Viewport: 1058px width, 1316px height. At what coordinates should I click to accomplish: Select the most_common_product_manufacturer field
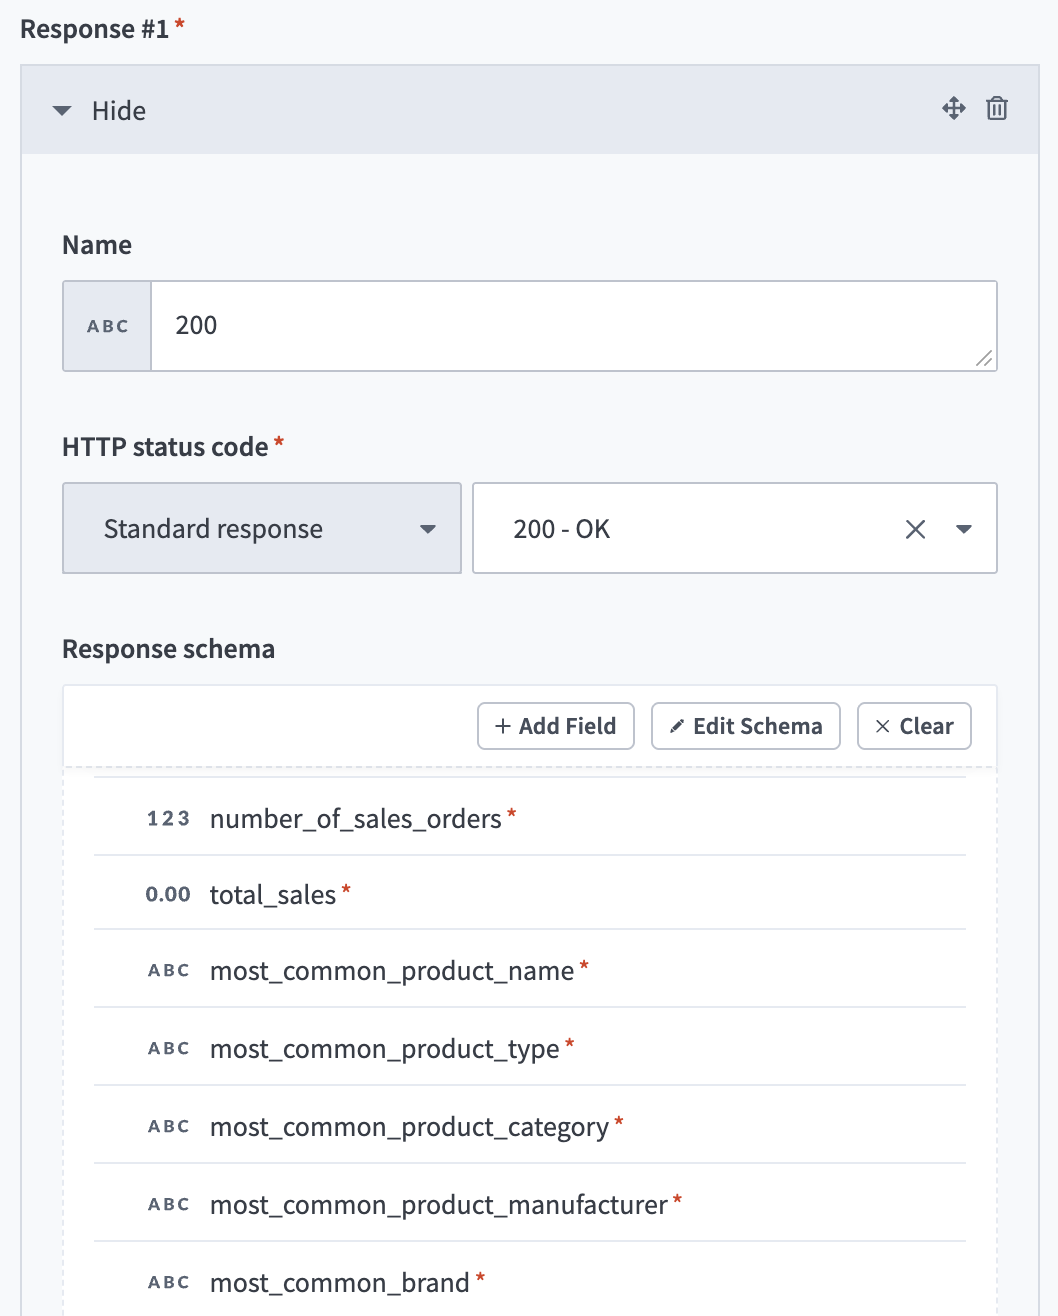click(x=438, y=1205)
